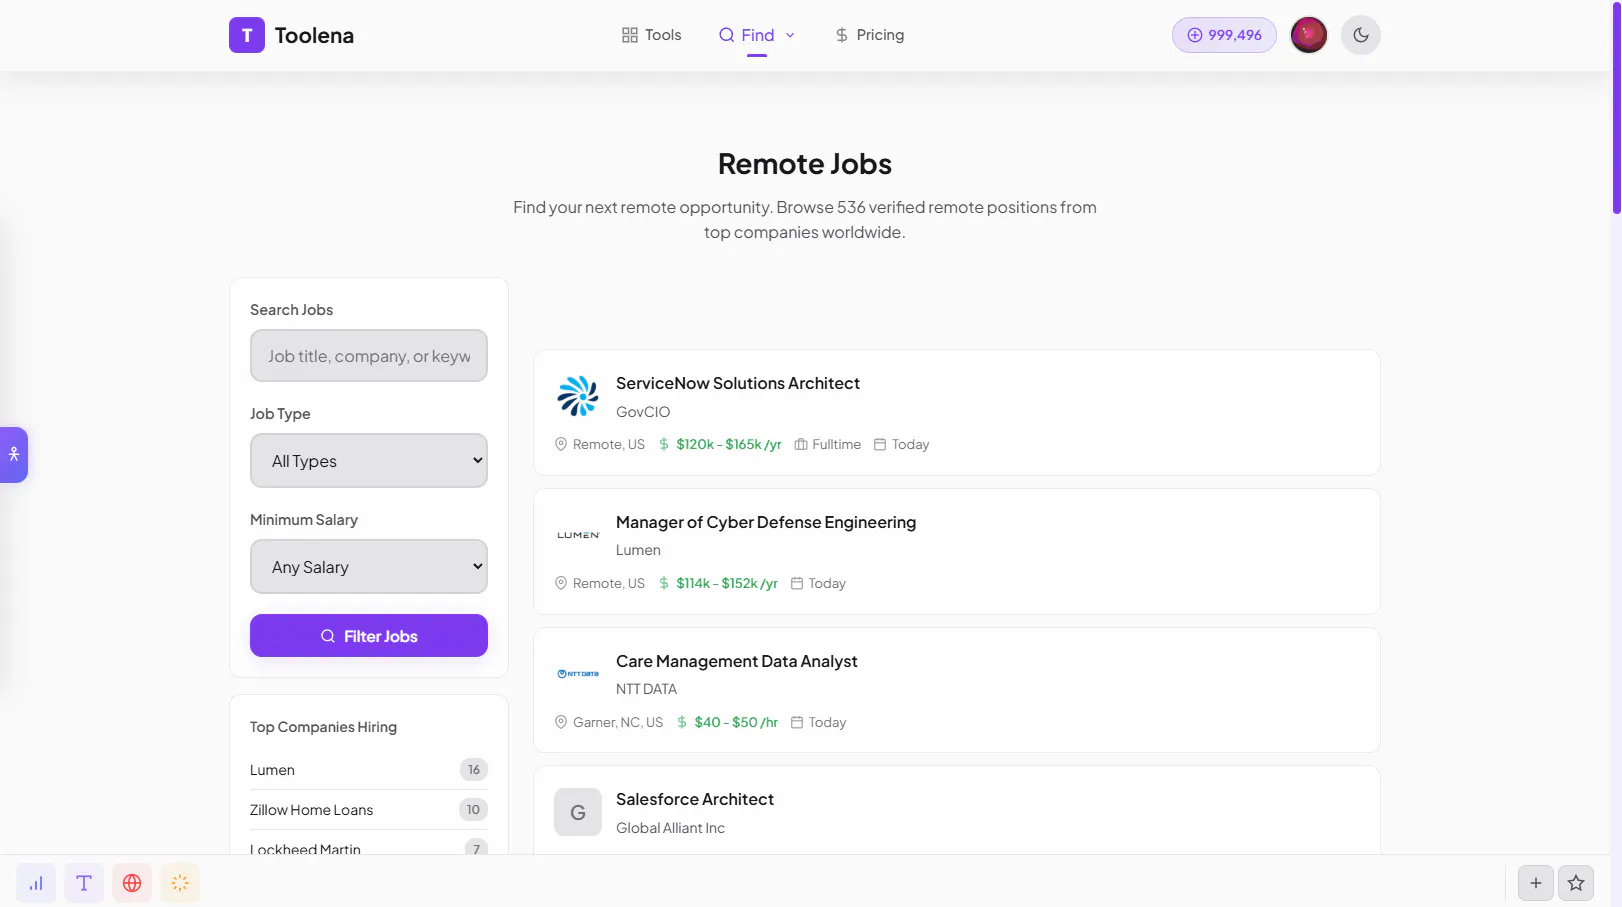The height and width of the screenshot is (907, 1622).
Task: Click the $114k - $152k /yr salary text
Action: point(726,583)
